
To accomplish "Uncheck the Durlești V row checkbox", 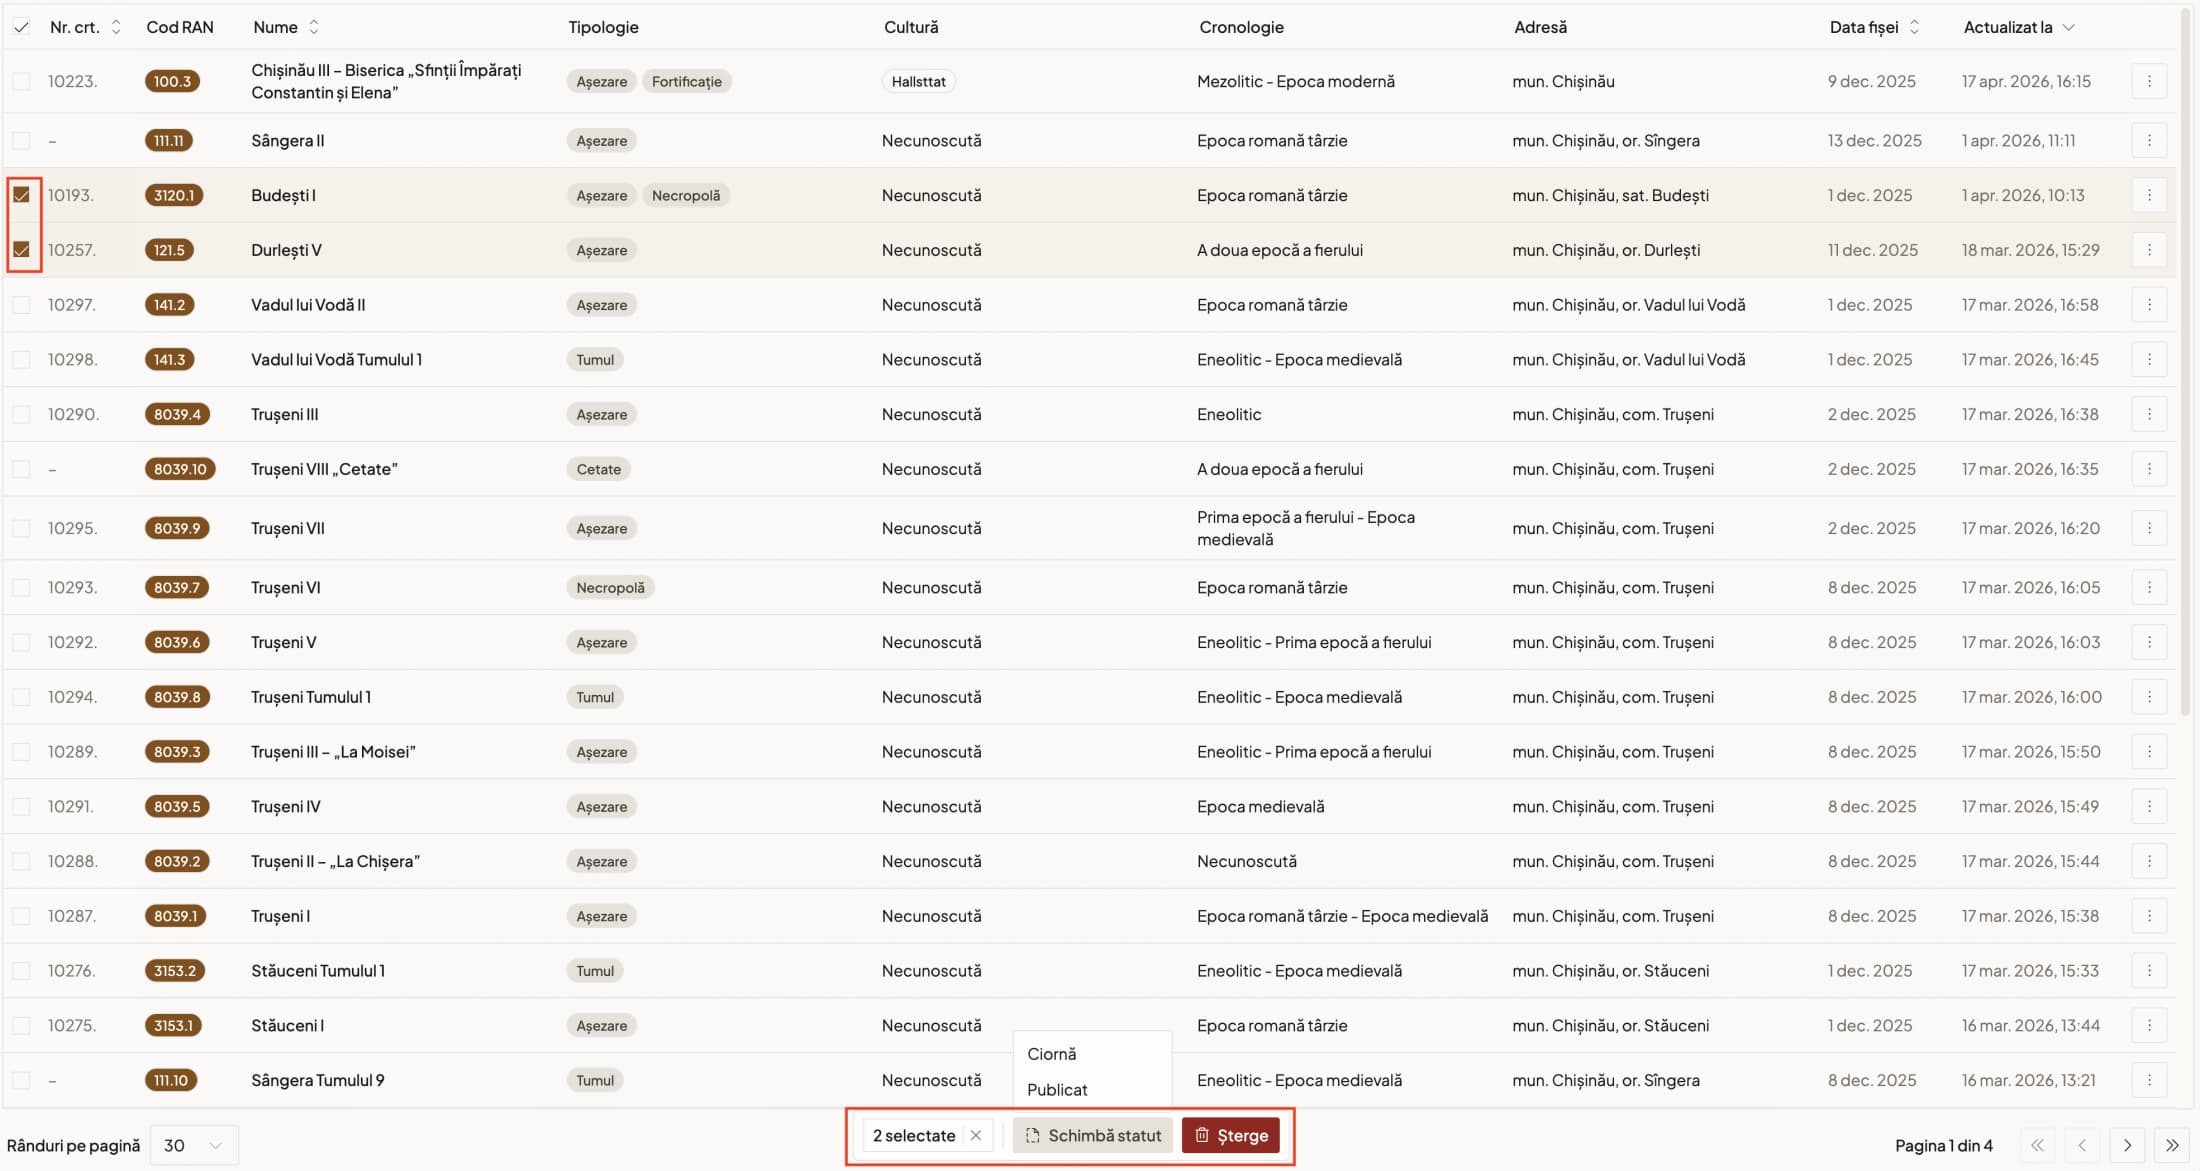I will 21,250.
